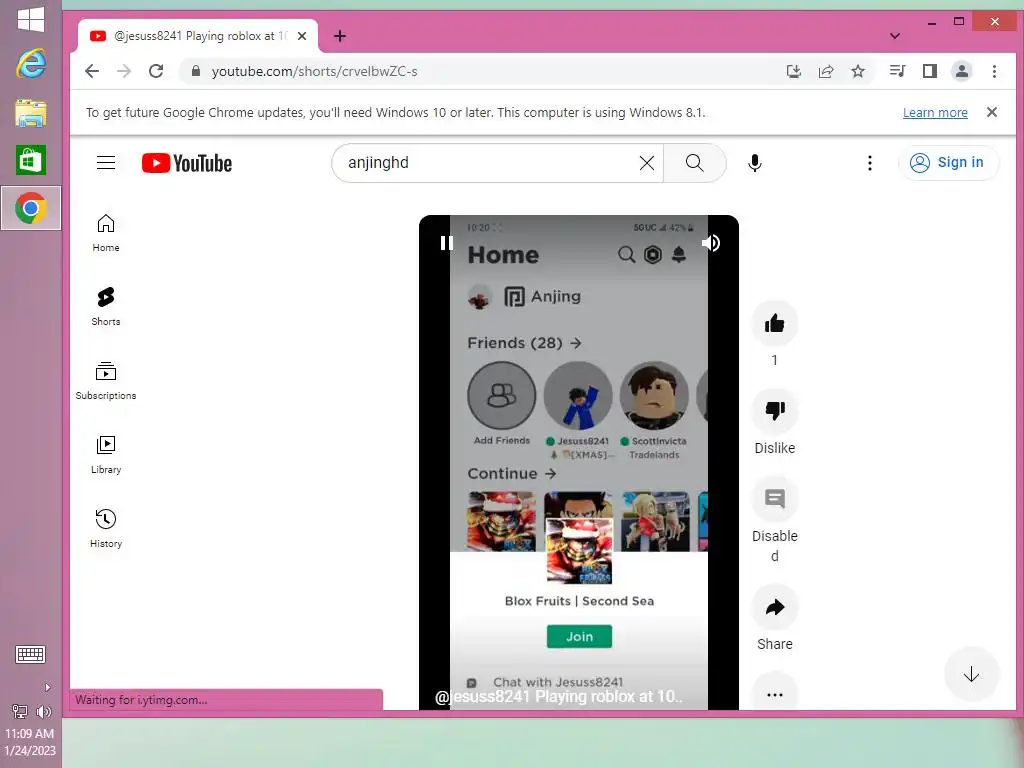Install app via address bar download icon
1024x768 pixels.
(793, 71)
